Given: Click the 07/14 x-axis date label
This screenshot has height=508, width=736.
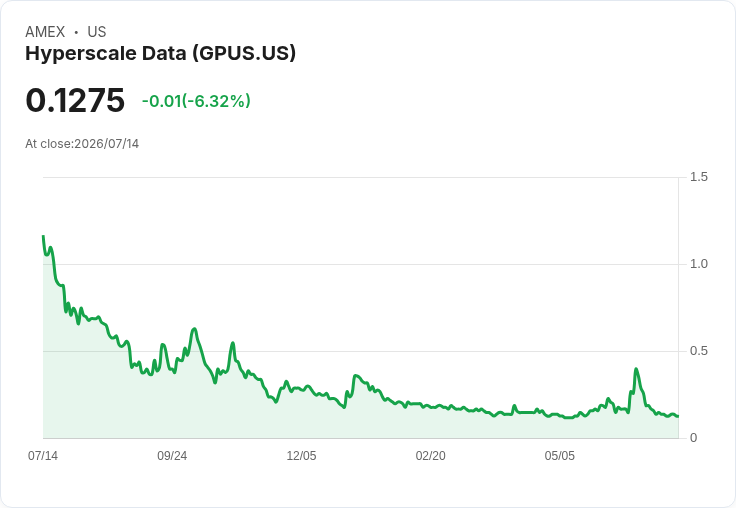Looking at the screenshot, I should 43,456.
